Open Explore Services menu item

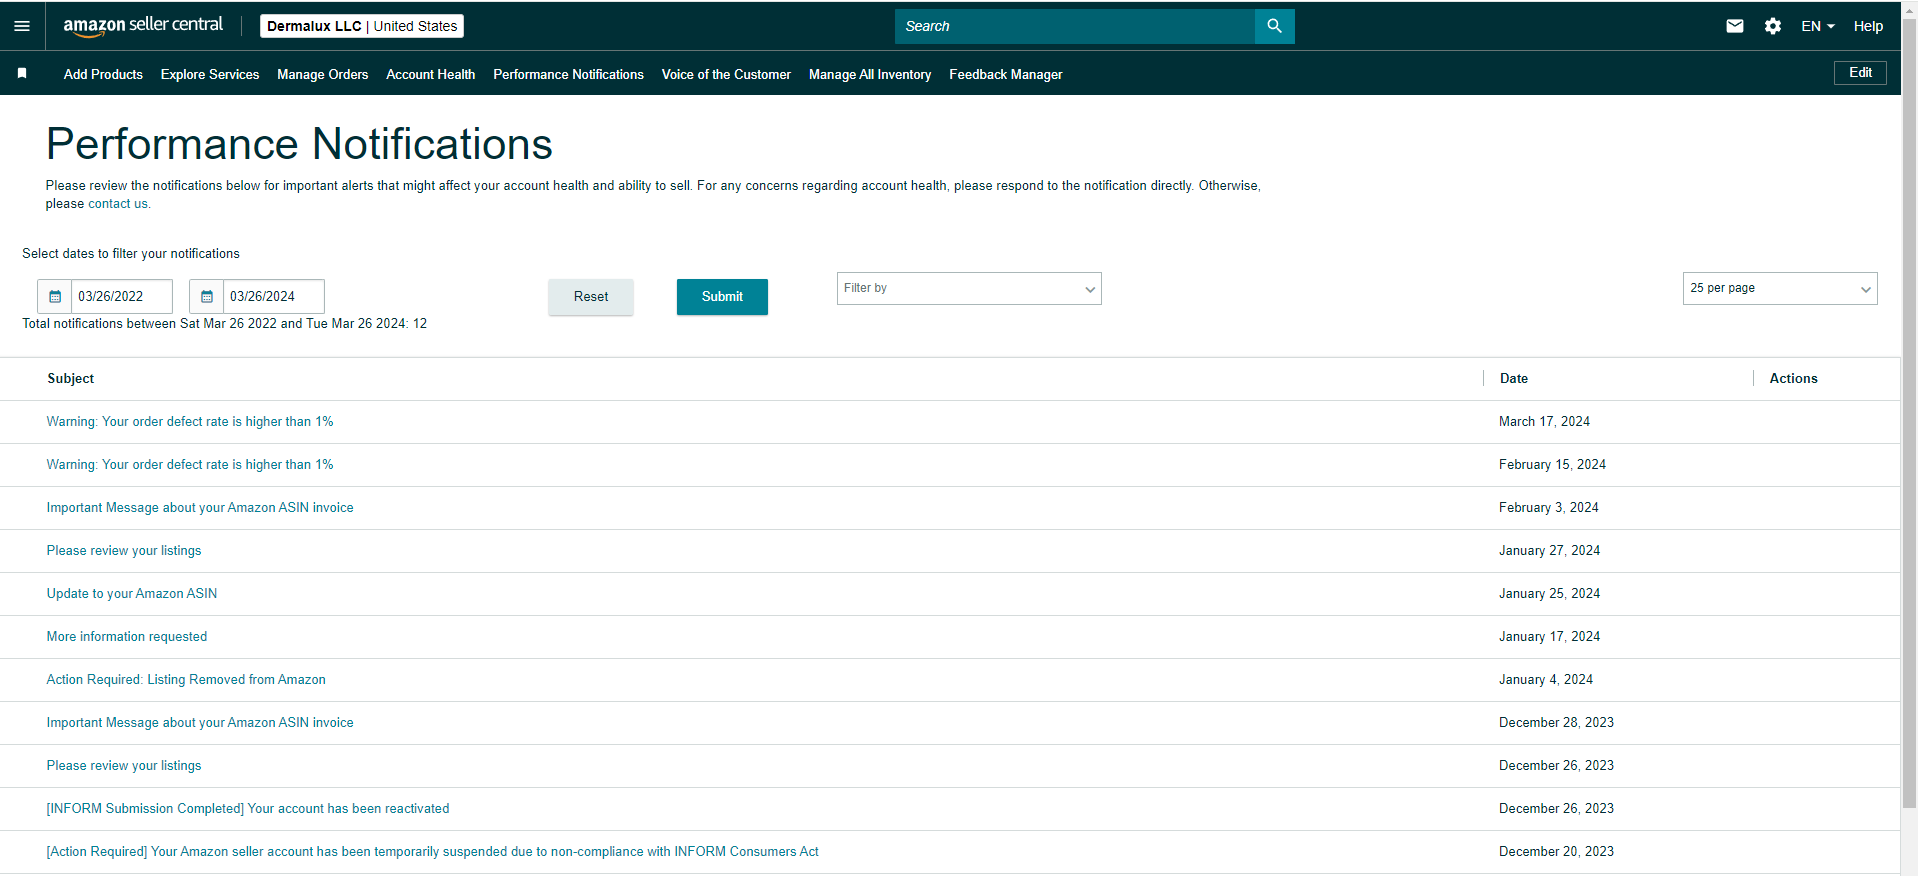[x=210, y=74]
